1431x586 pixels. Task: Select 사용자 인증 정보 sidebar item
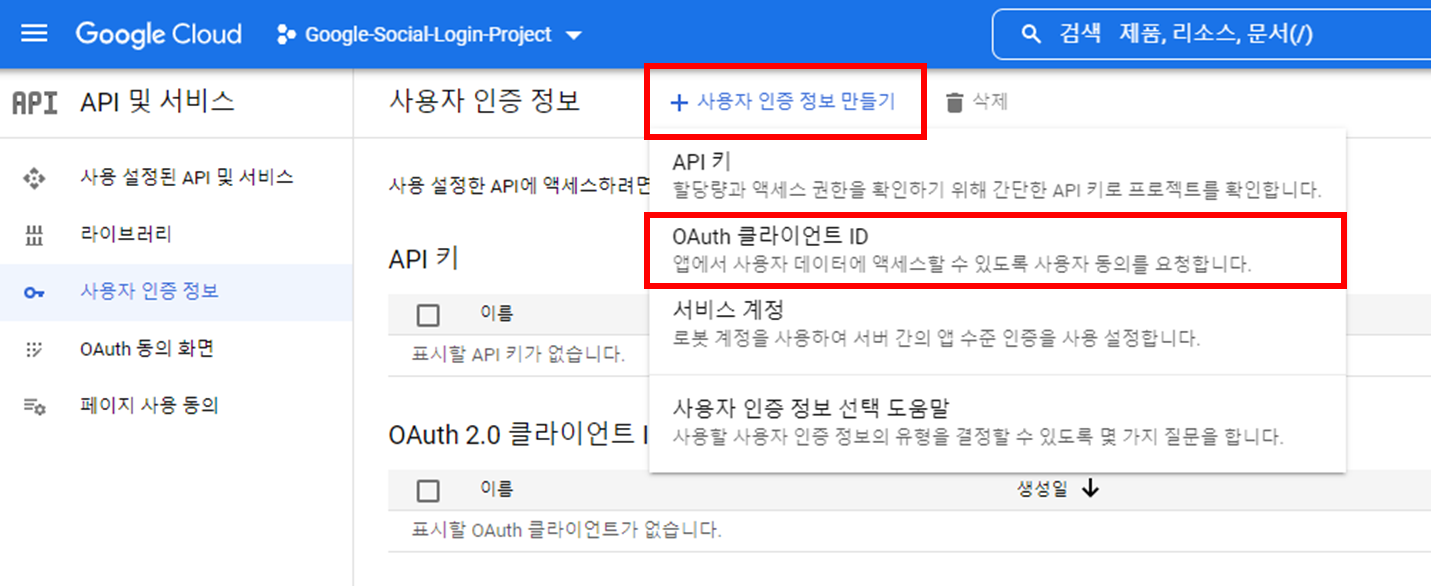(x=176, y=292)
